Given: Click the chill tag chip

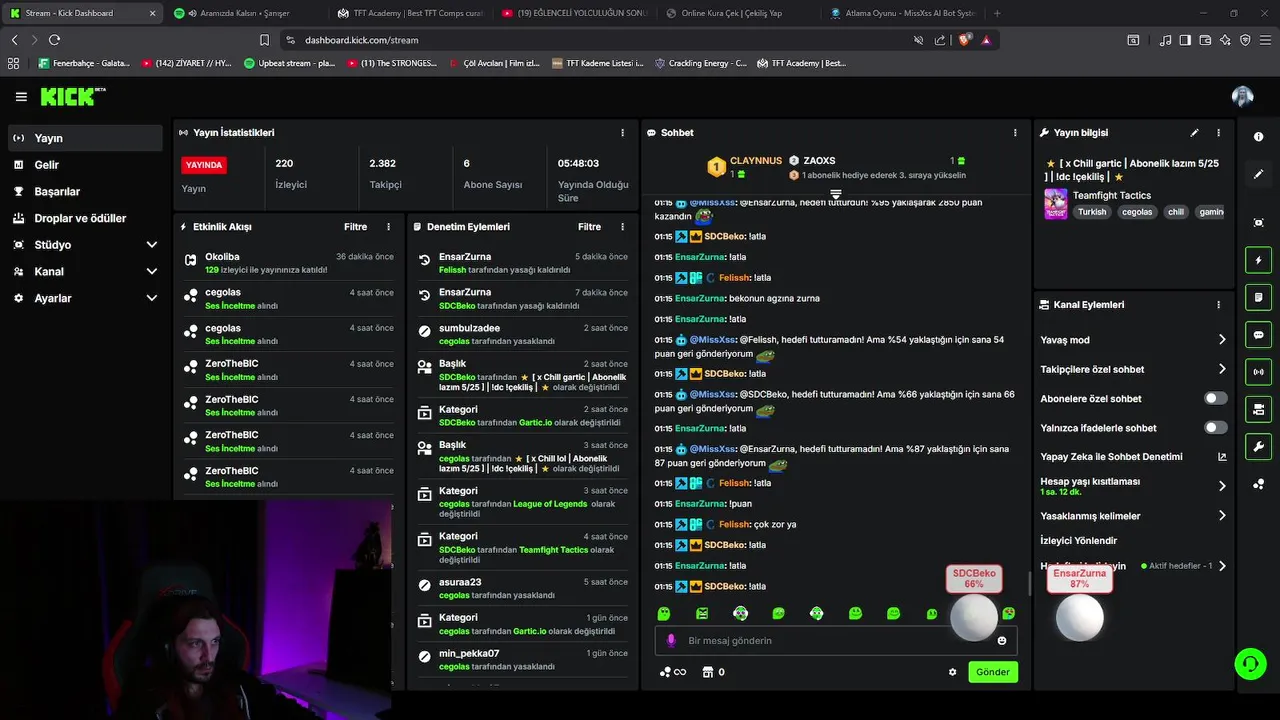Looking at the screenshot, I should 1176,212.
